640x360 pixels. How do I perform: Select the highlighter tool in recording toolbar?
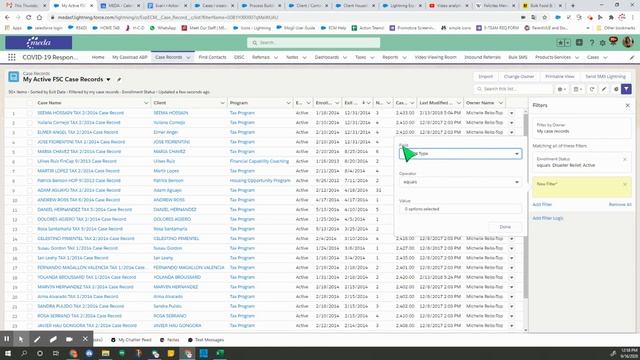(53, 339)
